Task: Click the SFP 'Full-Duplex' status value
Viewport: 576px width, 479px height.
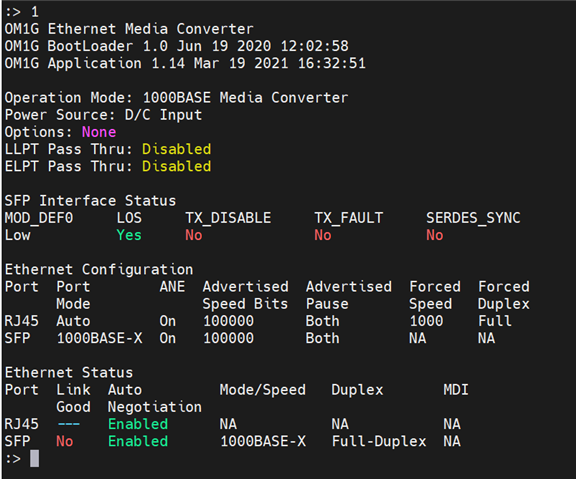Action: pos(379,442)
